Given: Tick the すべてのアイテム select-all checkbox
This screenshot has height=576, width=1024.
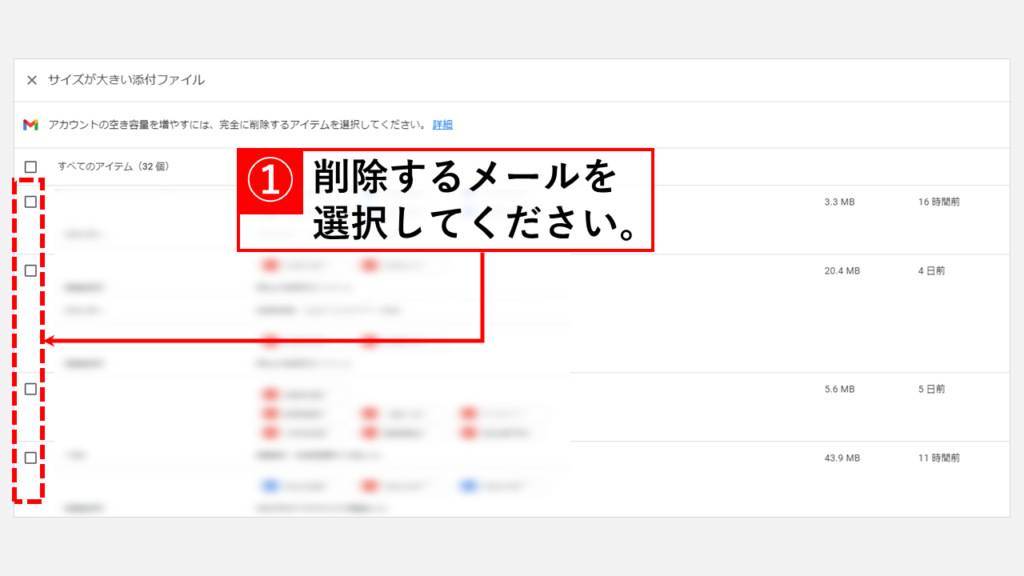Looking at the screenshot, I should coord(31,167).
